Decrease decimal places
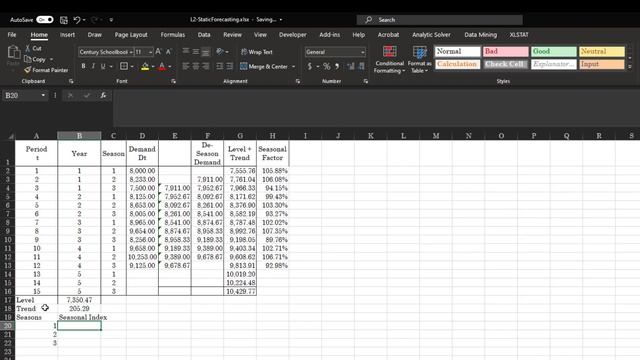The width and height of the screenshot is (640, 360). point(362,66)
